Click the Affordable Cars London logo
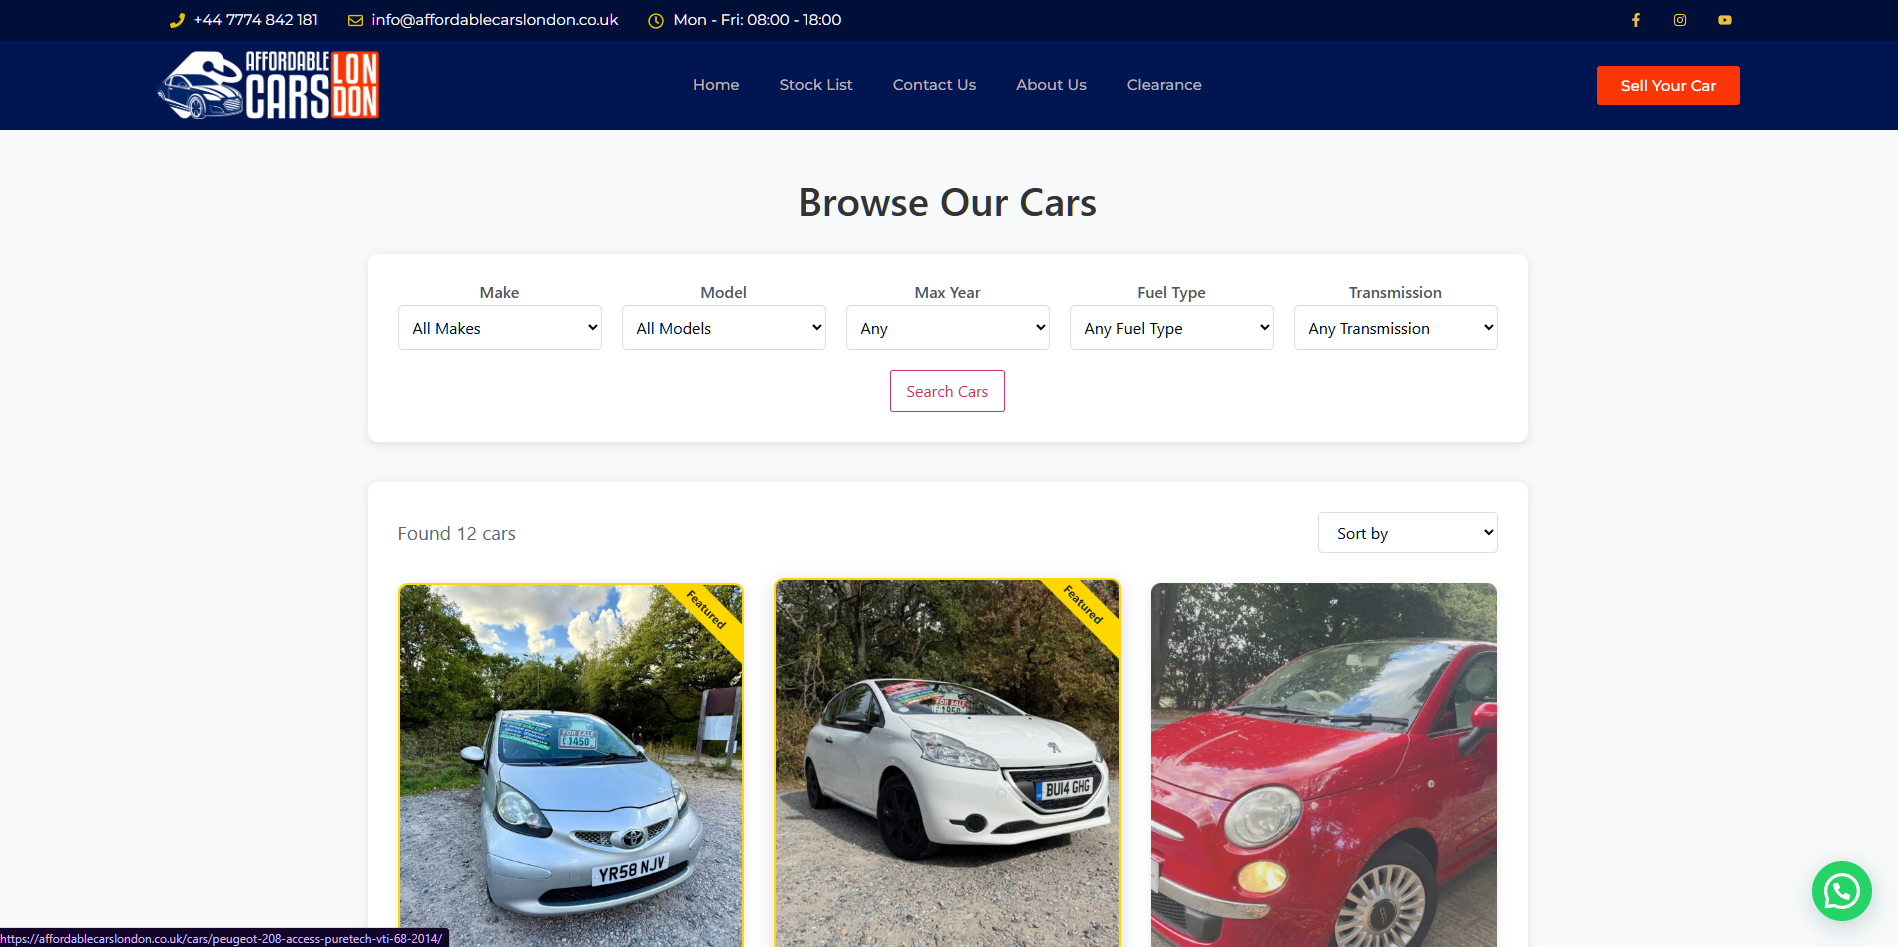The image size is (1898, 947). tap(269, 85)
